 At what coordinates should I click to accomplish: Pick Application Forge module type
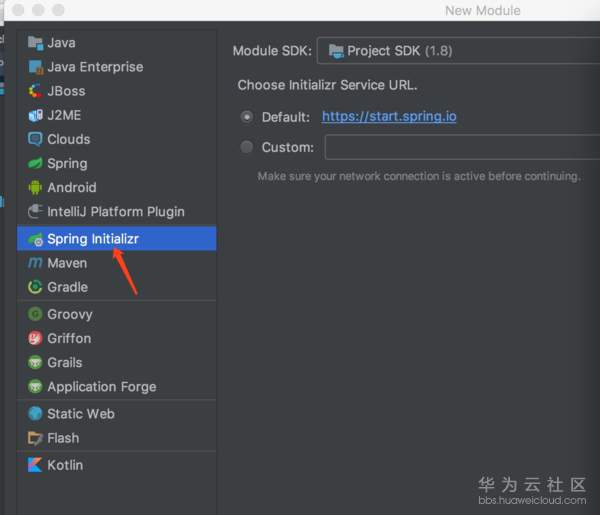coord(102,386)
